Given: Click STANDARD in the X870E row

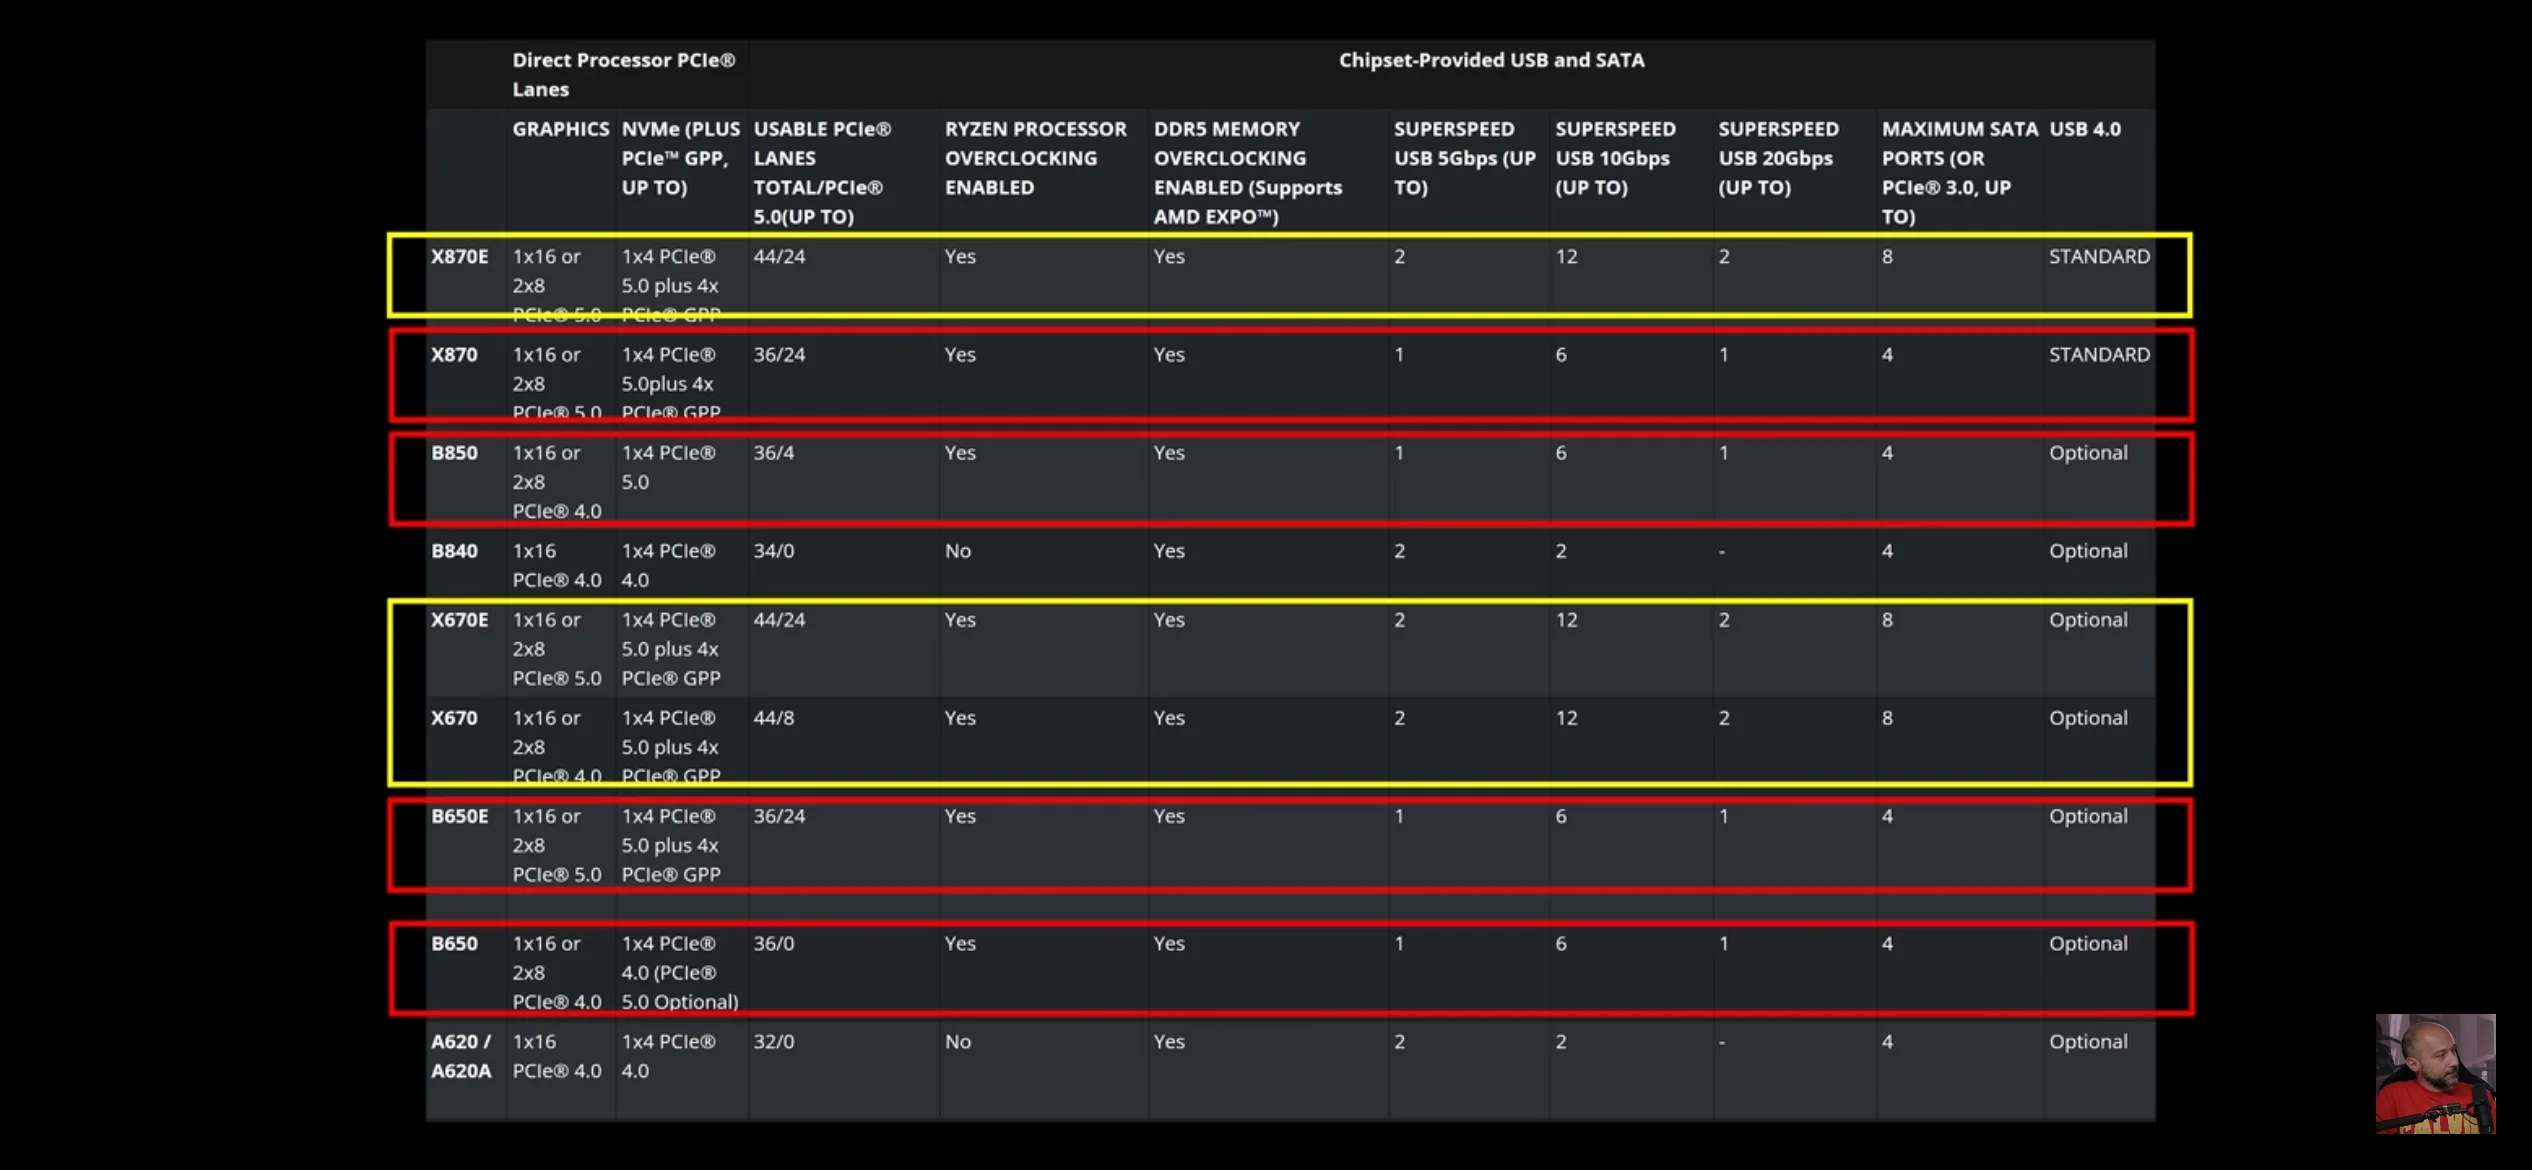Looking at the screenshot, I should [x=2098, y=257].
